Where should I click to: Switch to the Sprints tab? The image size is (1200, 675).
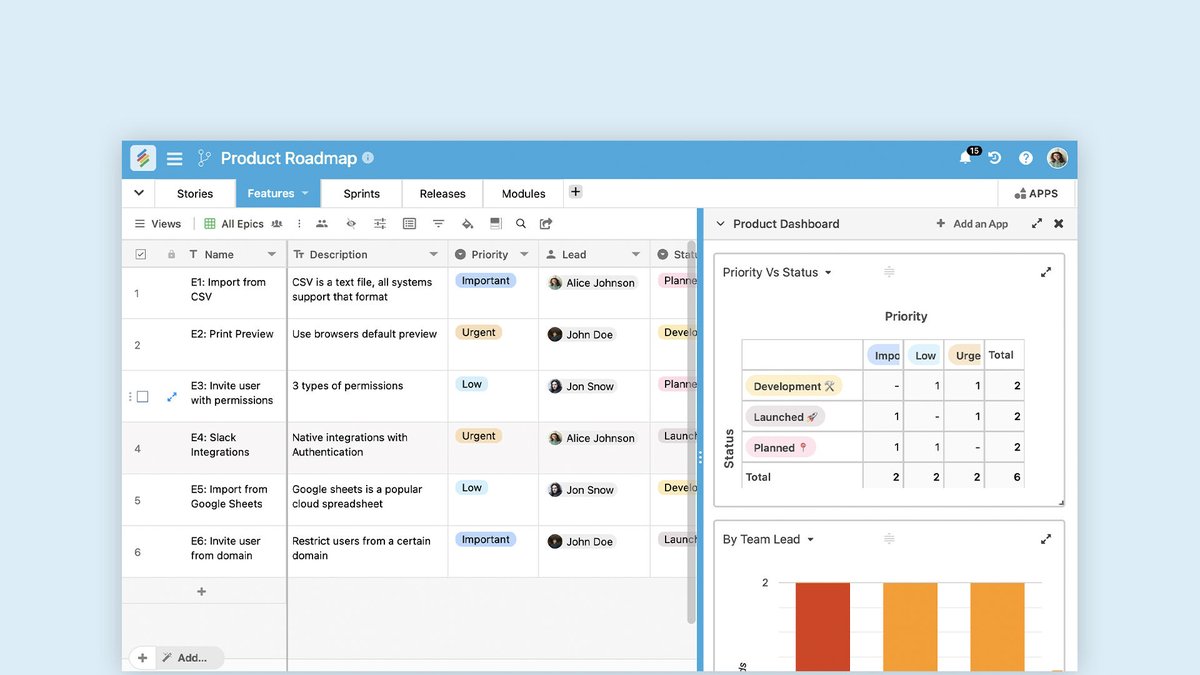pyautogui.click(x=361, y=193)
